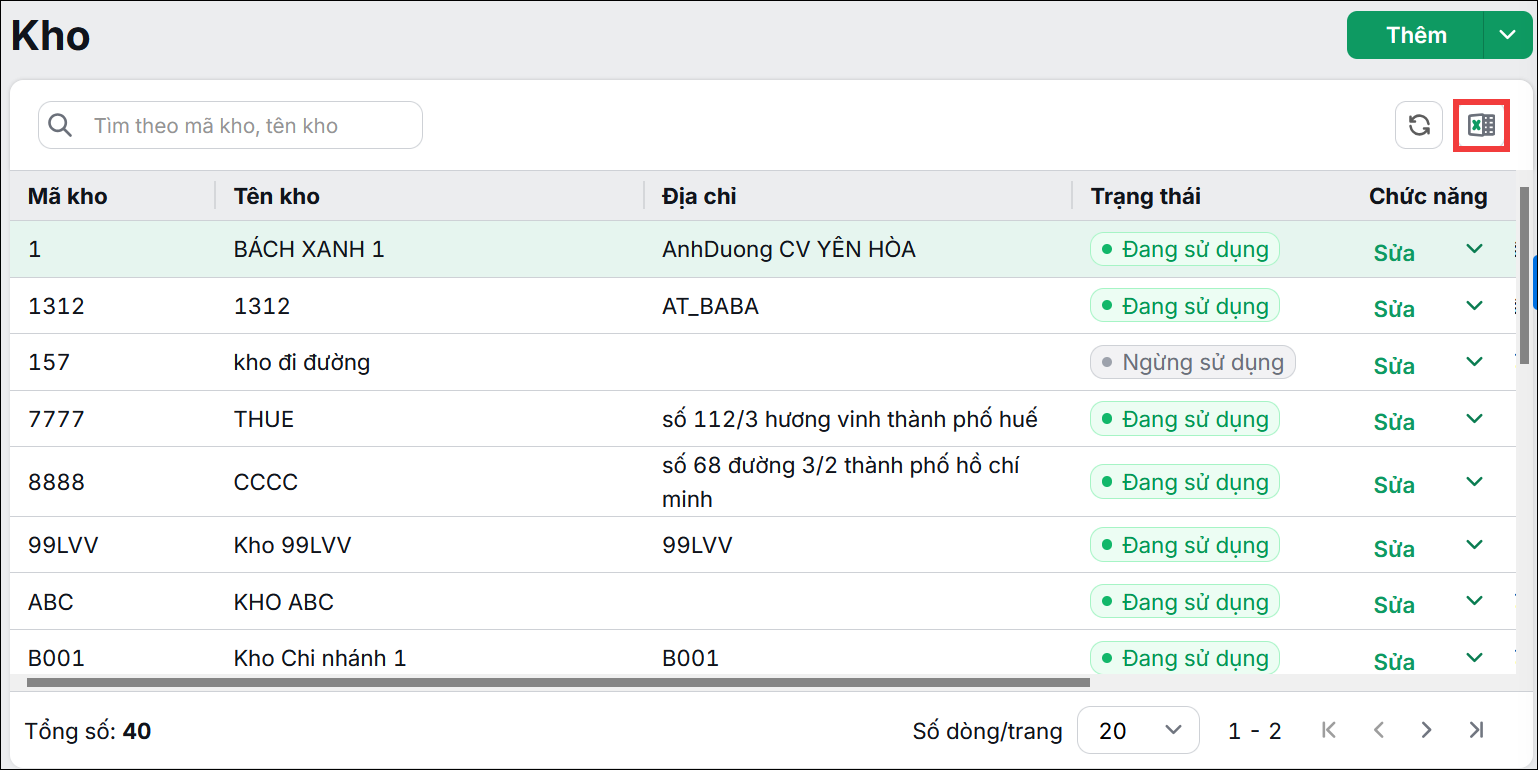Go to the next page
Viewport: 1538px width, 770px height.
[x=1427, y=730]
